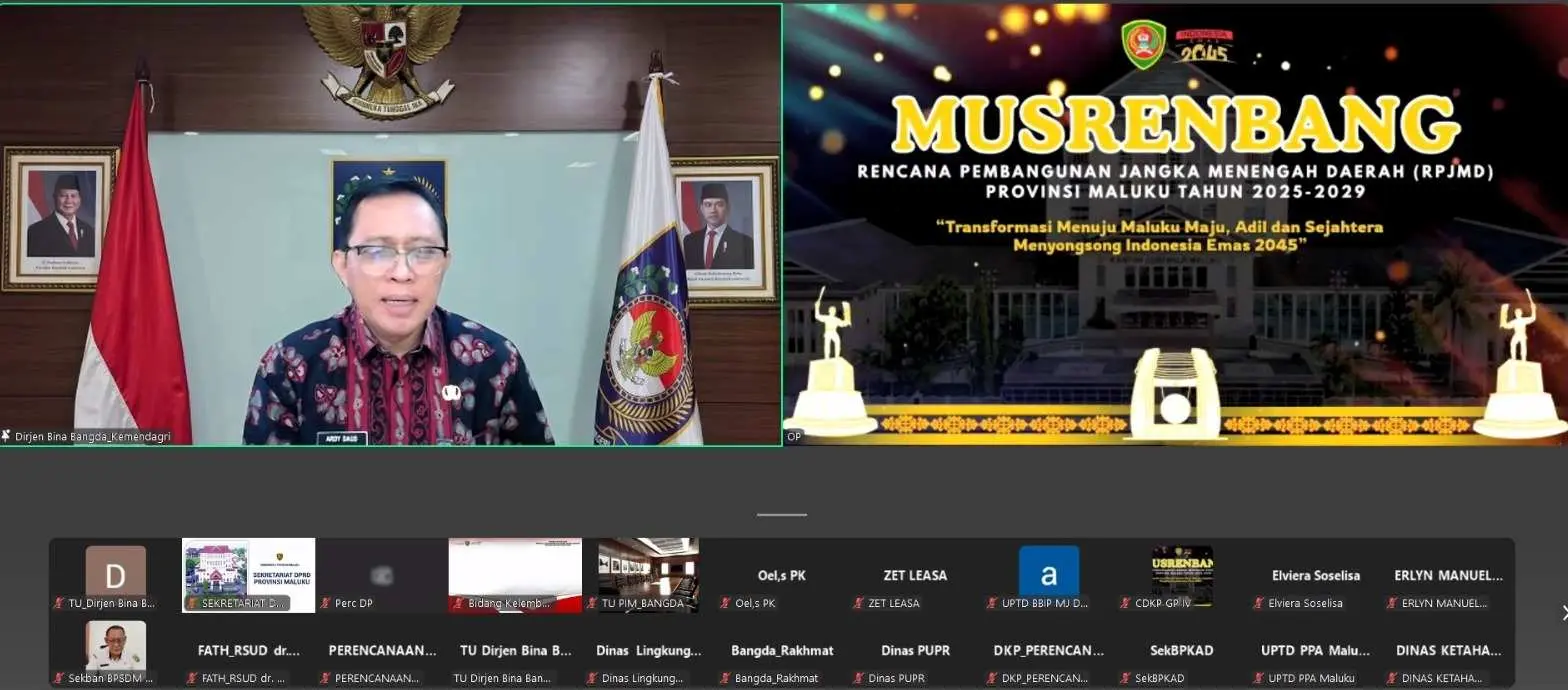Click the blue 'a' avatar of UPTD BBIP
The height and width of the screenshot is (690, 1568).
pyautogui.click(x=1048, y=570)
